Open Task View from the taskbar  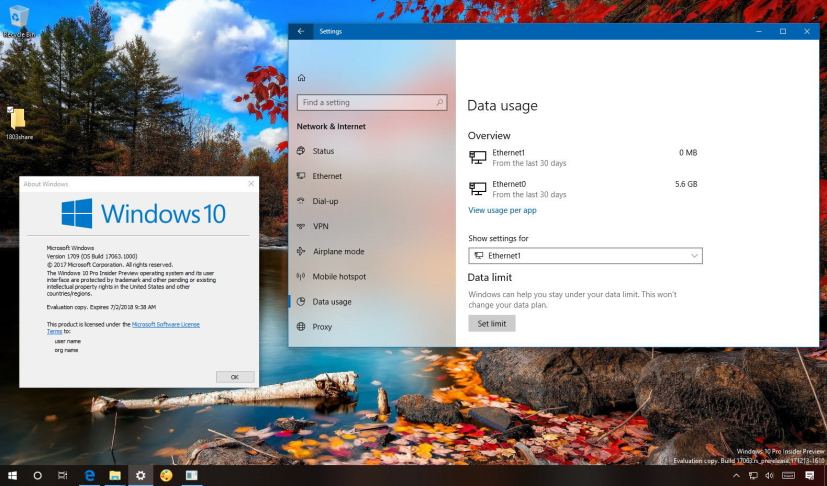(62, 475)
